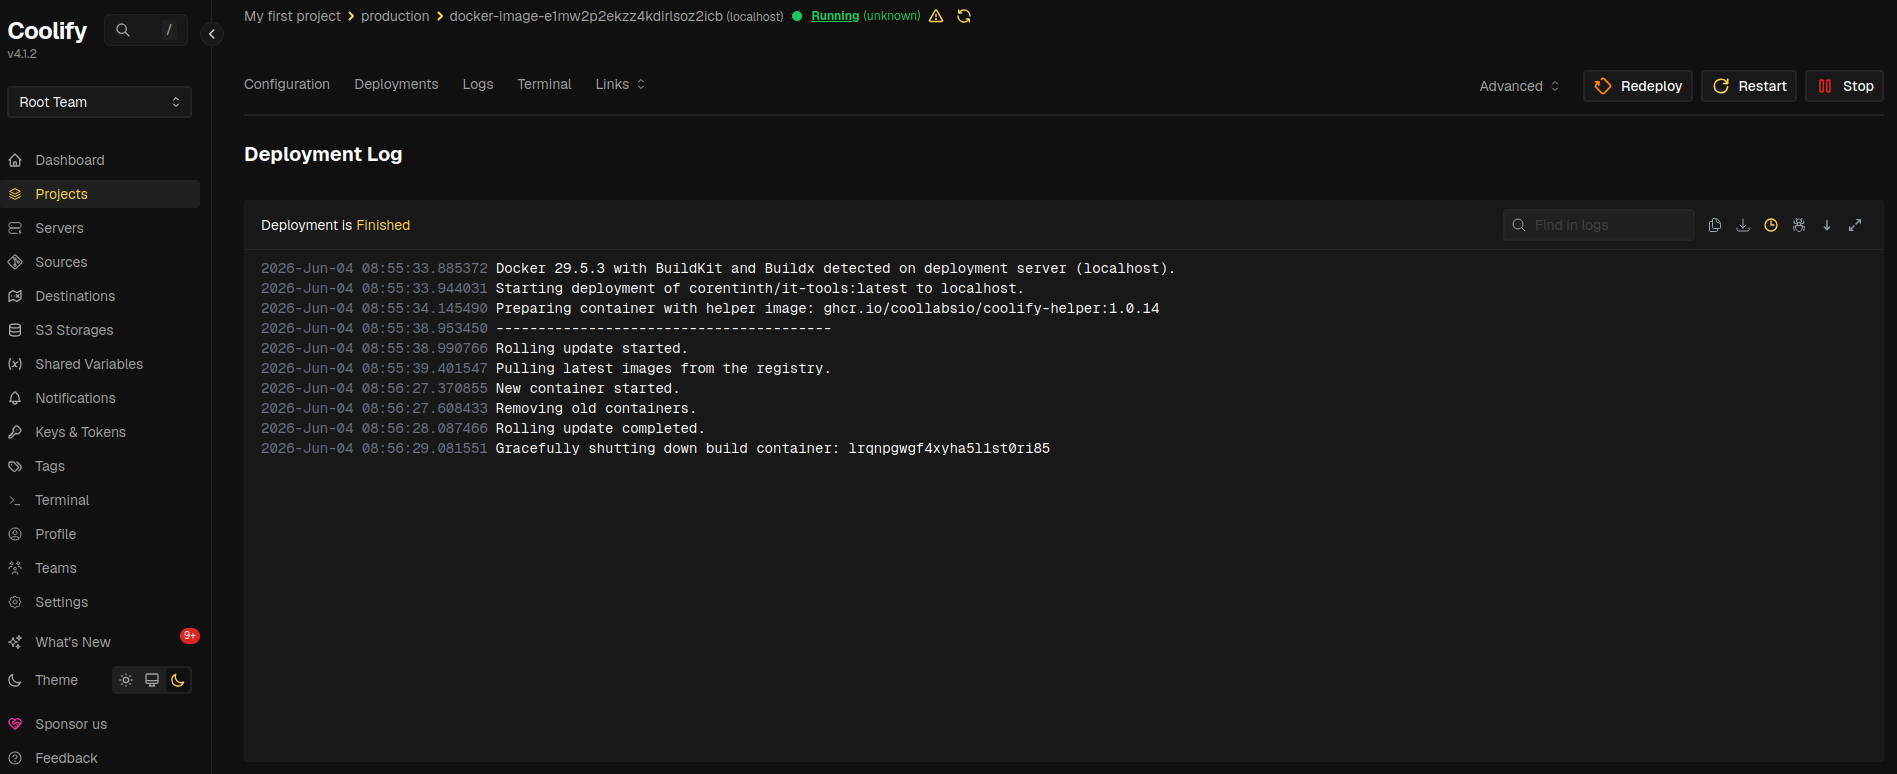Click the 'Deployment is Finished' status text
The height and width of the screenshot is (774, 1897).
(x=335, y=225)
